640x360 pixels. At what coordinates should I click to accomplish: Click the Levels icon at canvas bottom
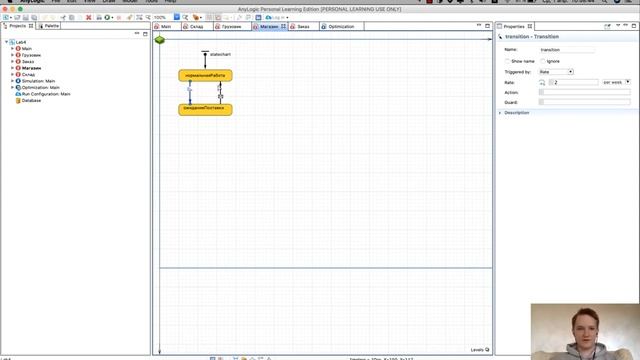coord(487,350)
